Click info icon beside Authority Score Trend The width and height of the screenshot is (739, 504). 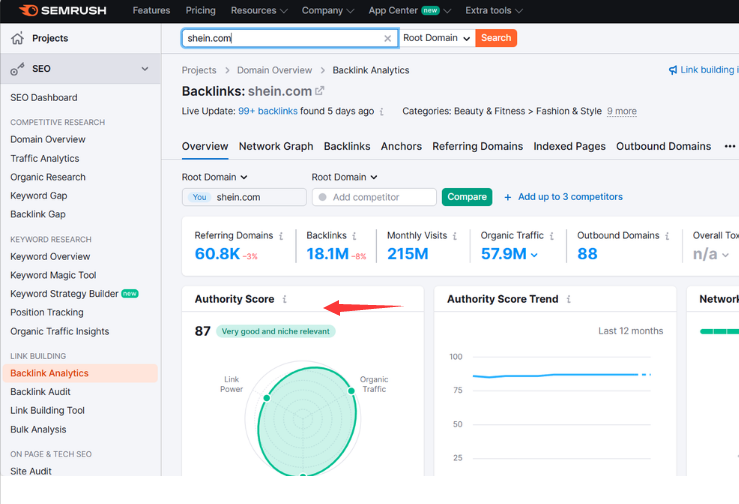click(x=569, y=299)
